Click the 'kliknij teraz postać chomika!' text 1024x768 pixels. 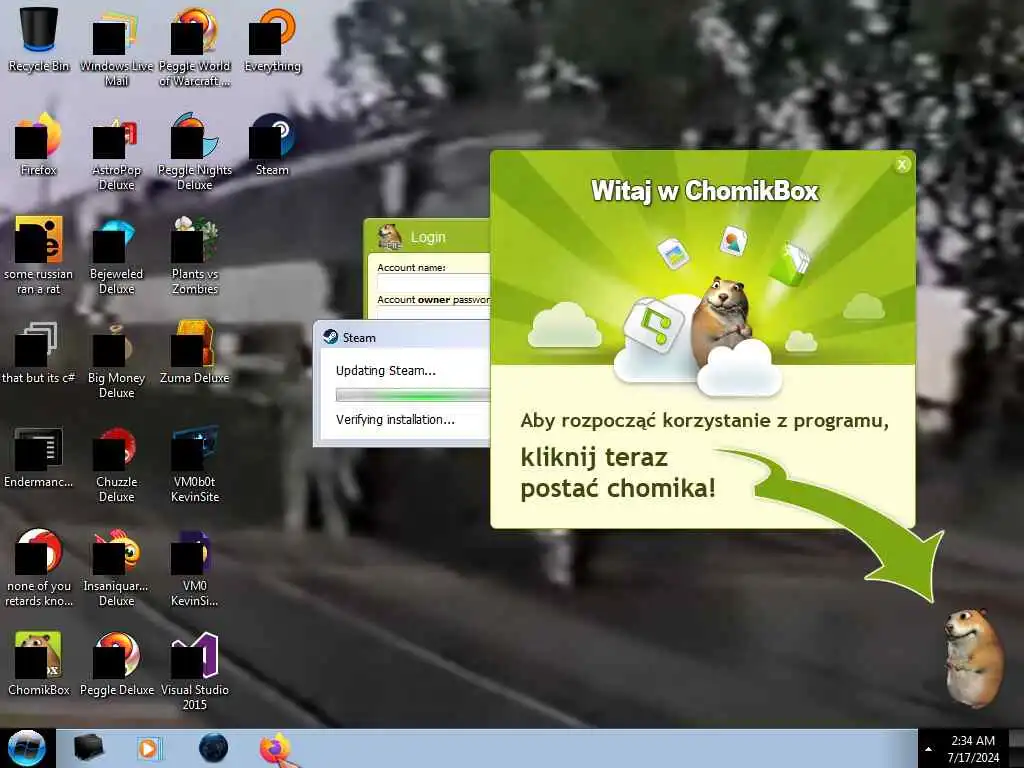pyautogui.click(x=618, y=473)
